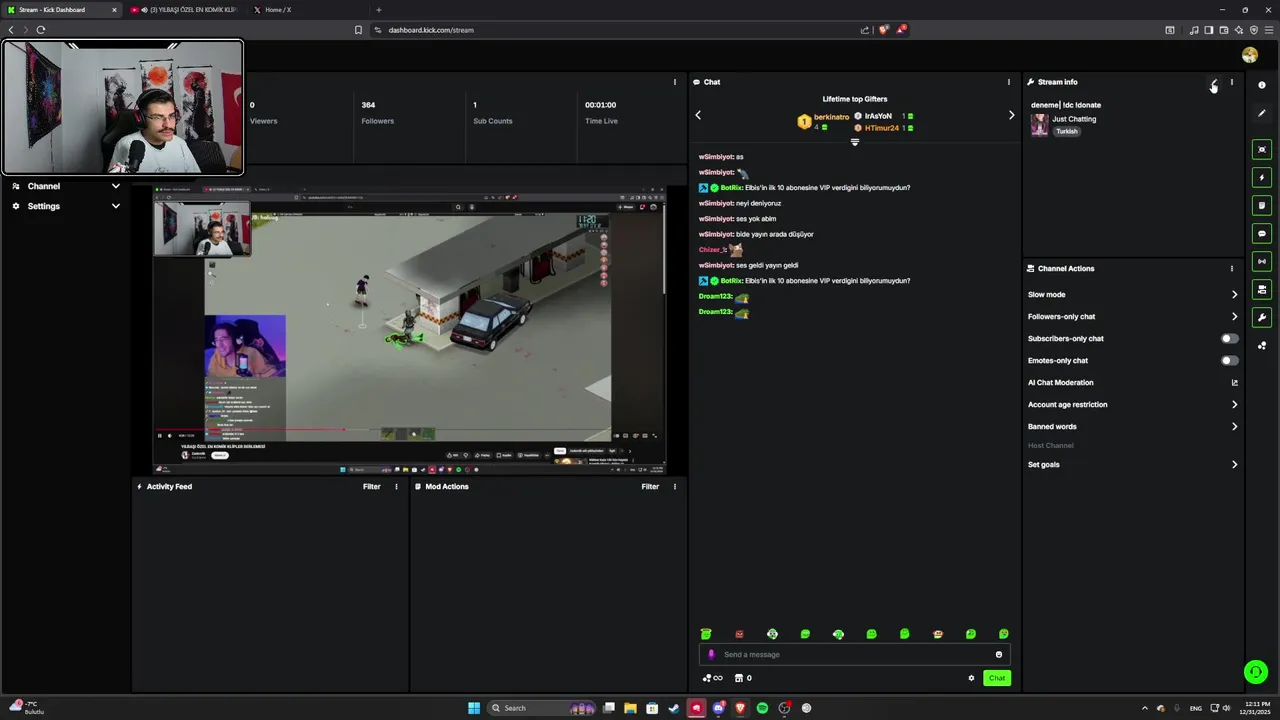Open Windows Start menu
Viewport: 1280px width, 720px height.
point(474,708)
